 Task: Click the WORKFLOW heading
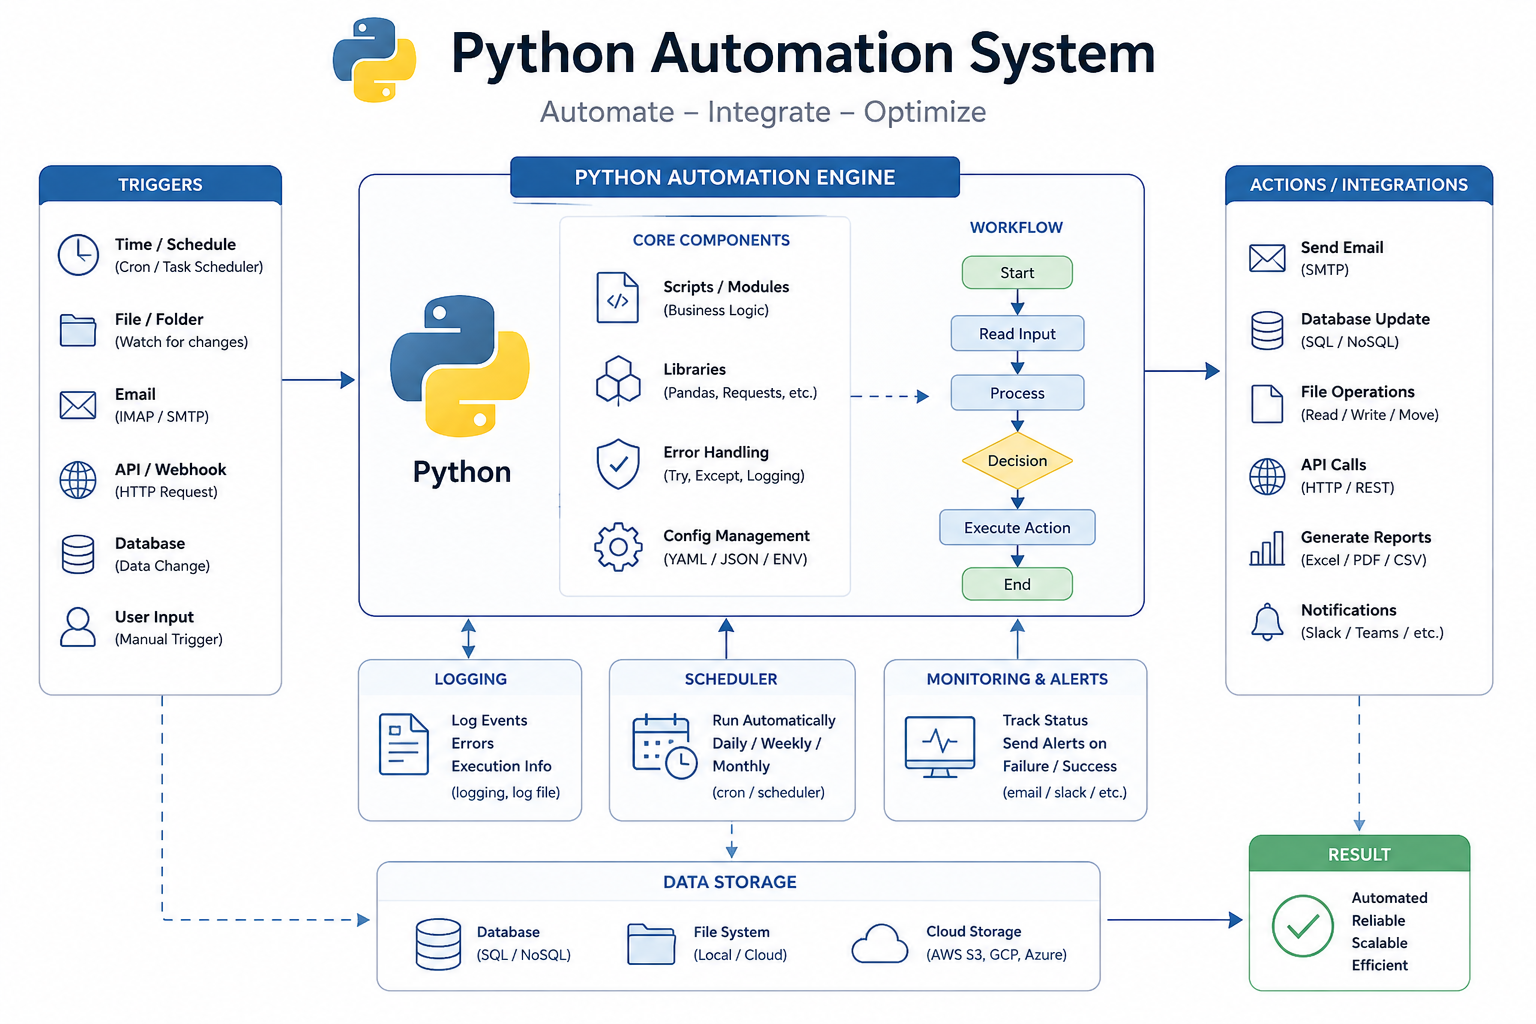[1016, 227]
